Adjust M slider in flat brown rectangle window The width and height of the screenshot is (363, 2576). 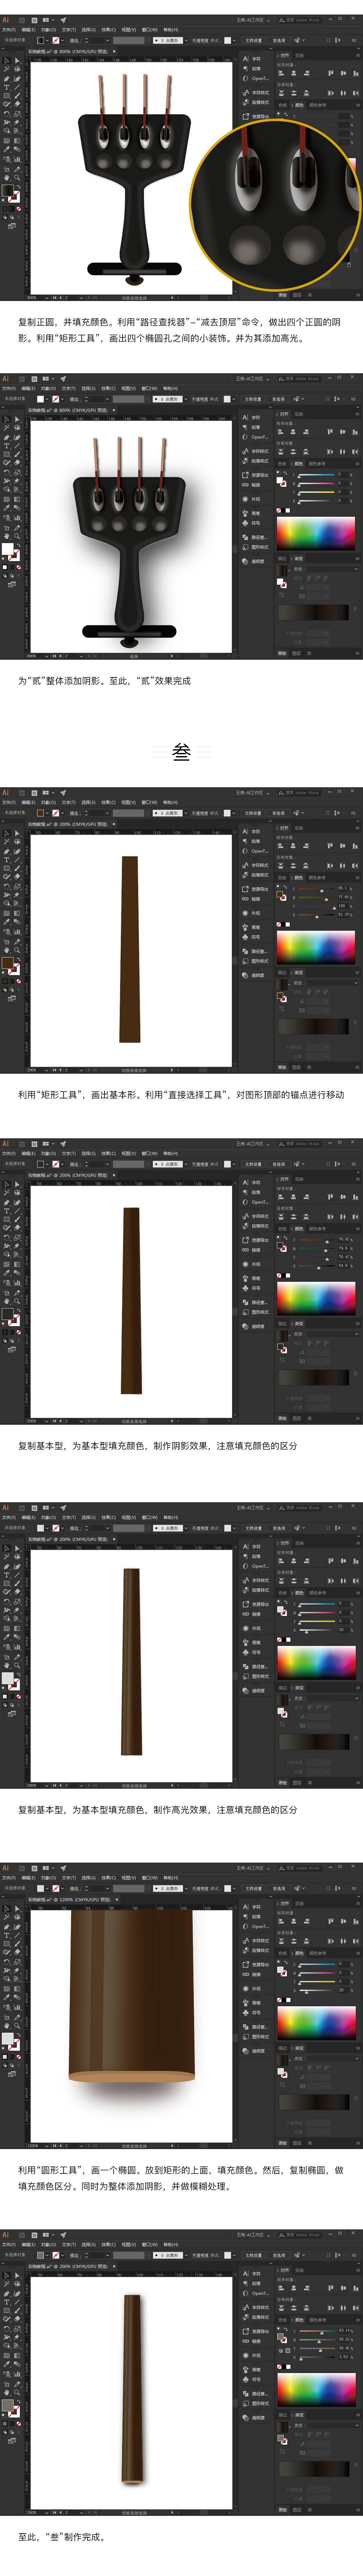coord(316,897)
